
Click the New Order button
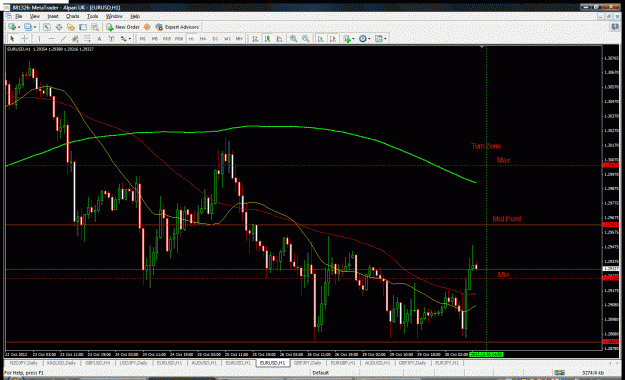[x=123, y=27]
